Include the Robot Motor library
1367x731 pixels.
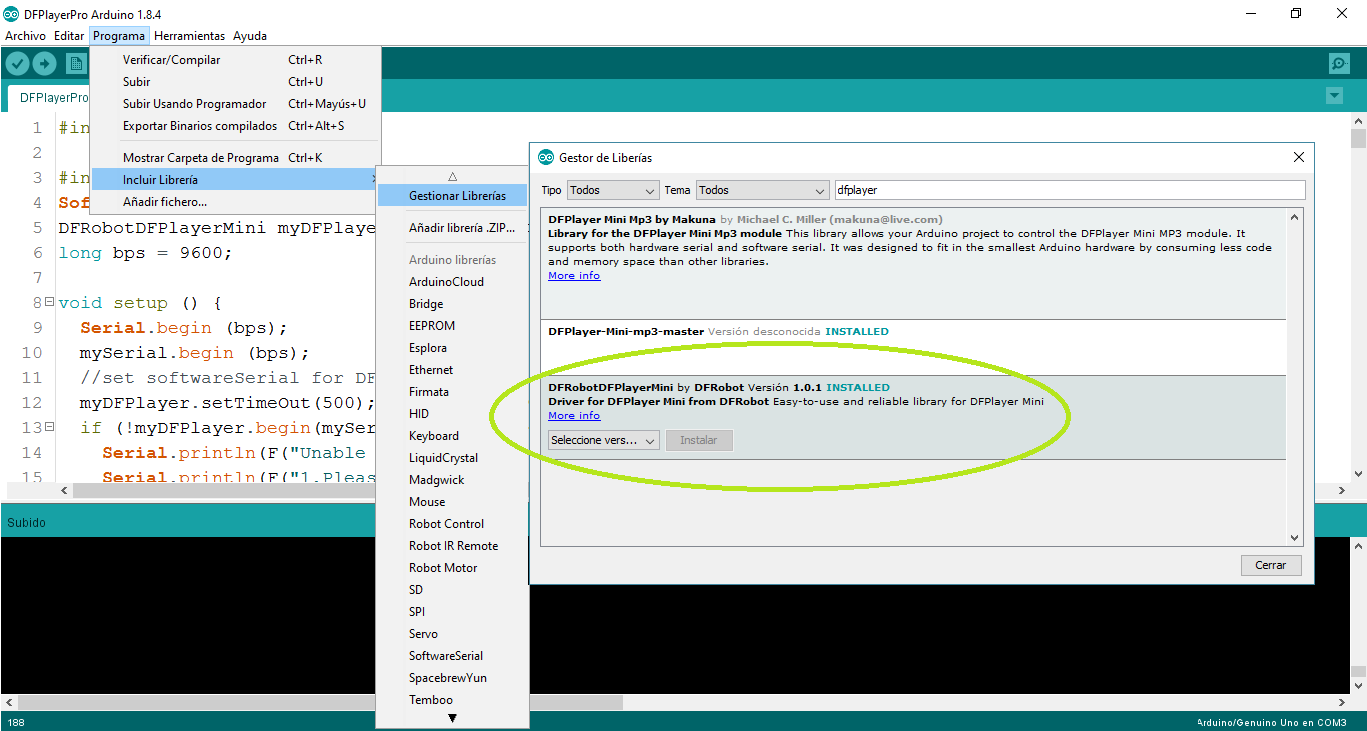452,568
